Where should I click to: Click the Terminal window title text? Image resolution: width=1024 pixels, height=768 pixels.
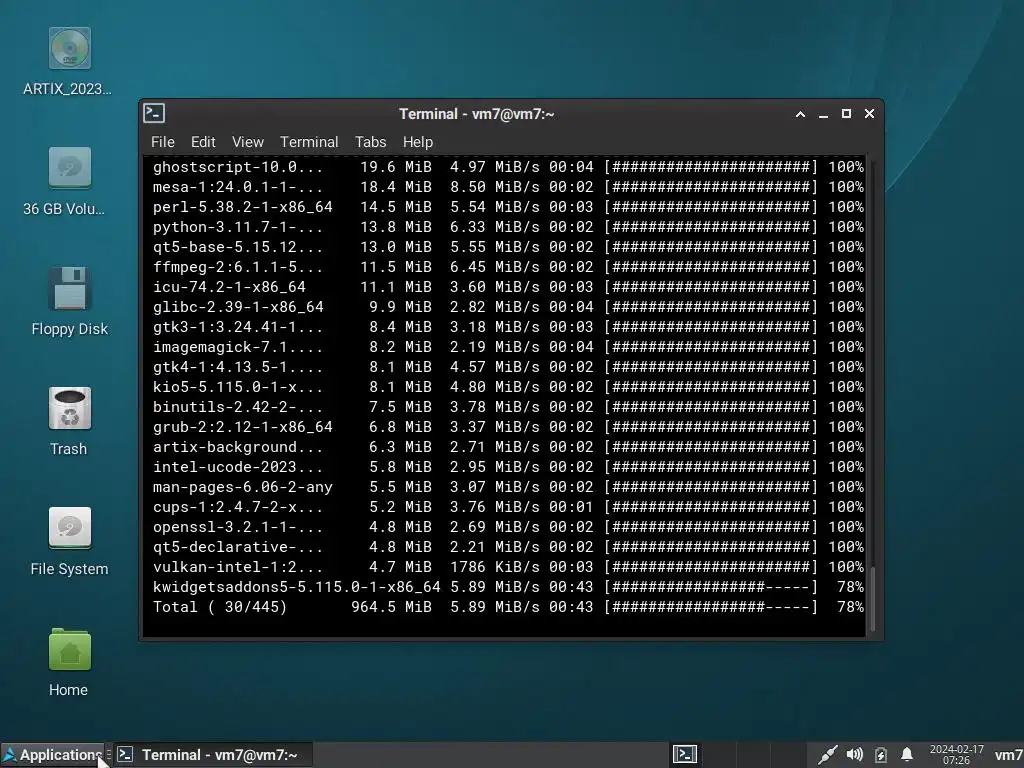(x=477, y=114)
